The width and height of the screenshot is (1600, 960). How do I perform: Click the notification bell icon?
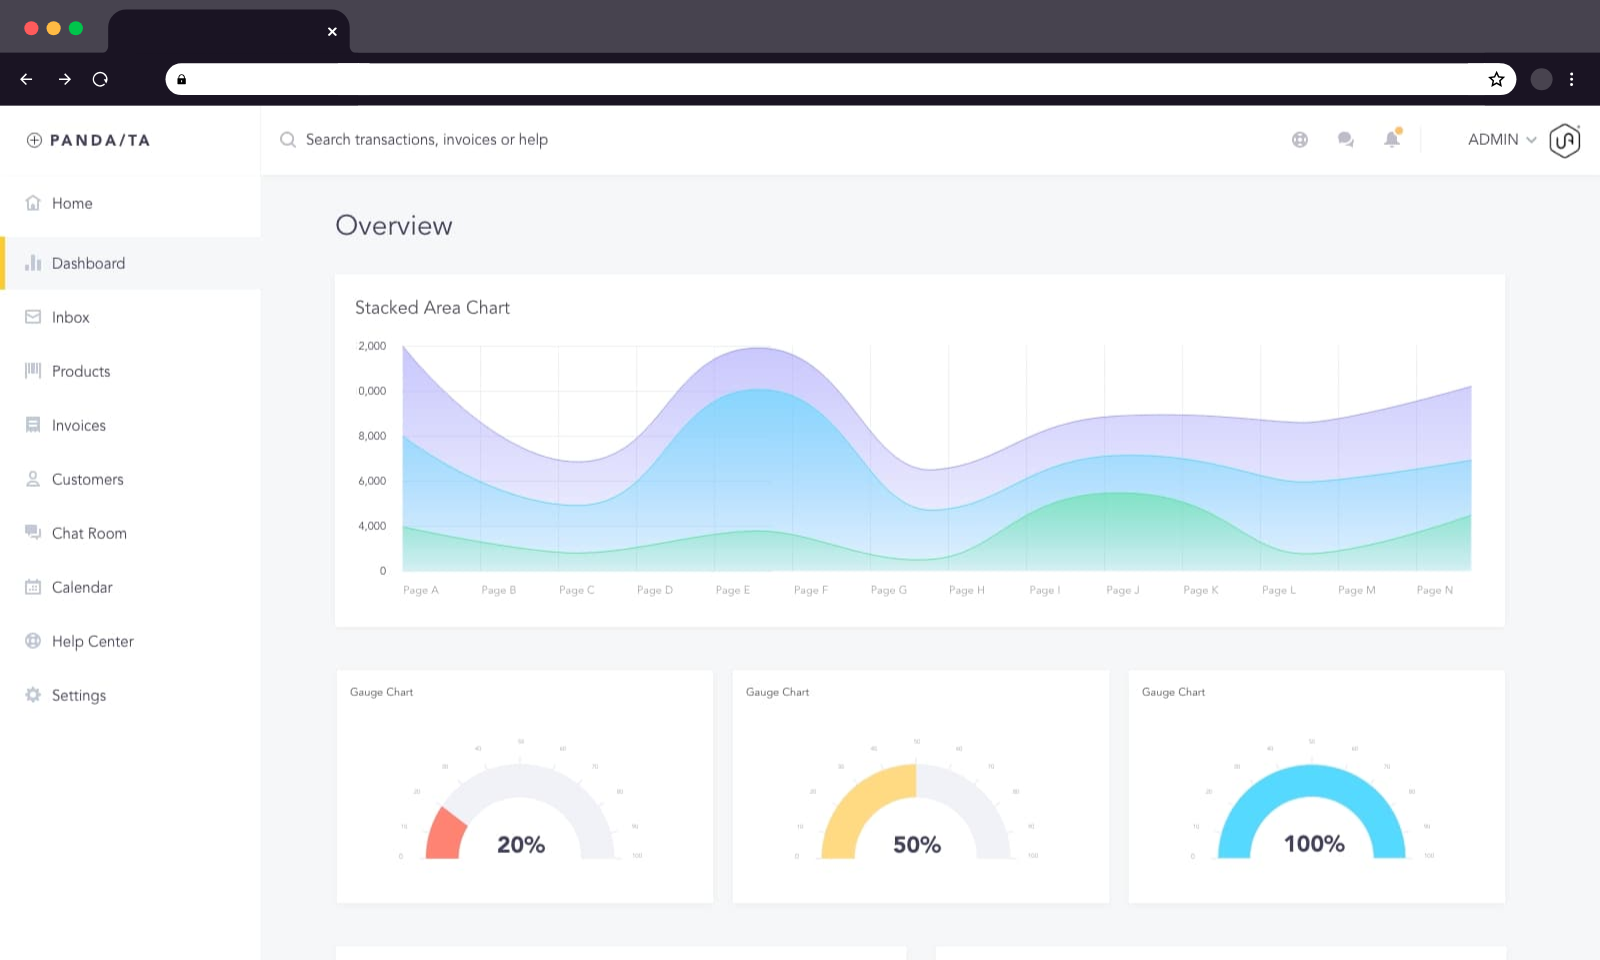1391,139
